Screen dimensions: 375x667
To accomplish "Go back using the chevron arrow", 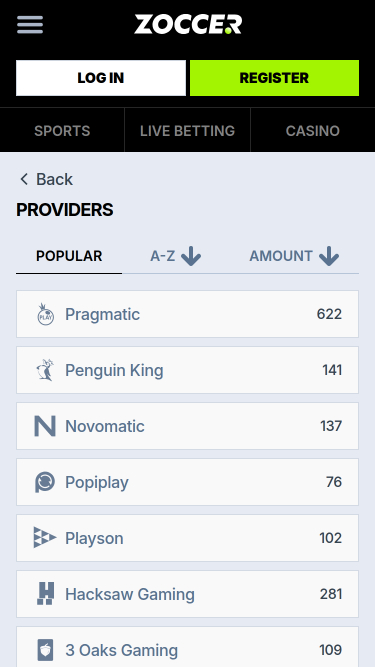I will pos(24,179).
